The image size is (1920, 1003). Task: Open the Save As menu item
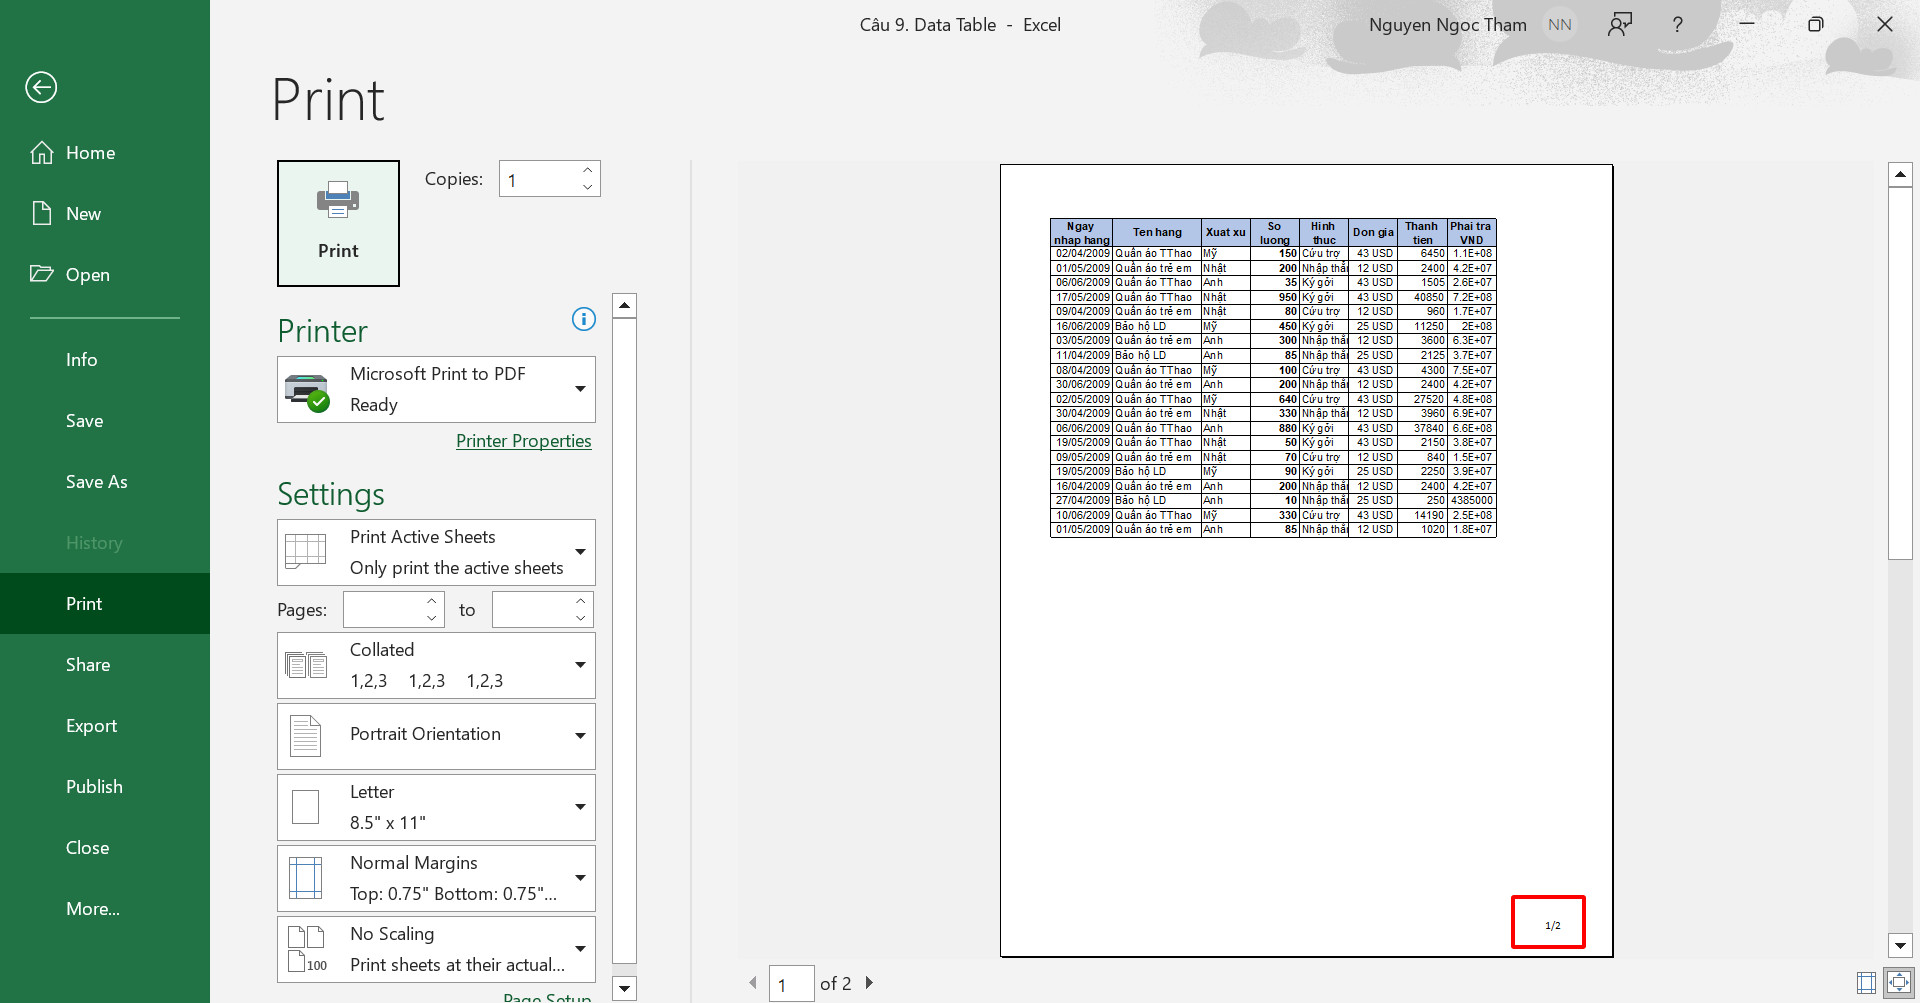[x=97, y=482]
